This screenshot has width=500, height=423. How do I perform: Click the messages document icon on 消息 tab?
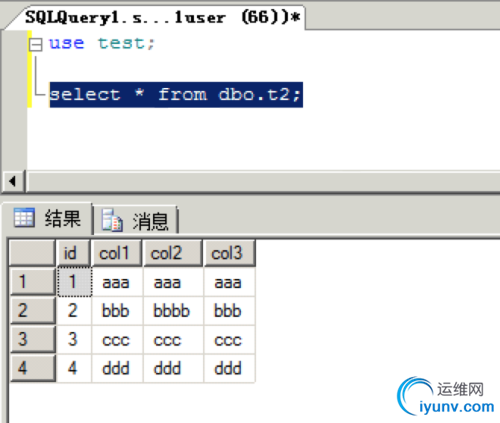pyautogui.click(x=112, y=220)
